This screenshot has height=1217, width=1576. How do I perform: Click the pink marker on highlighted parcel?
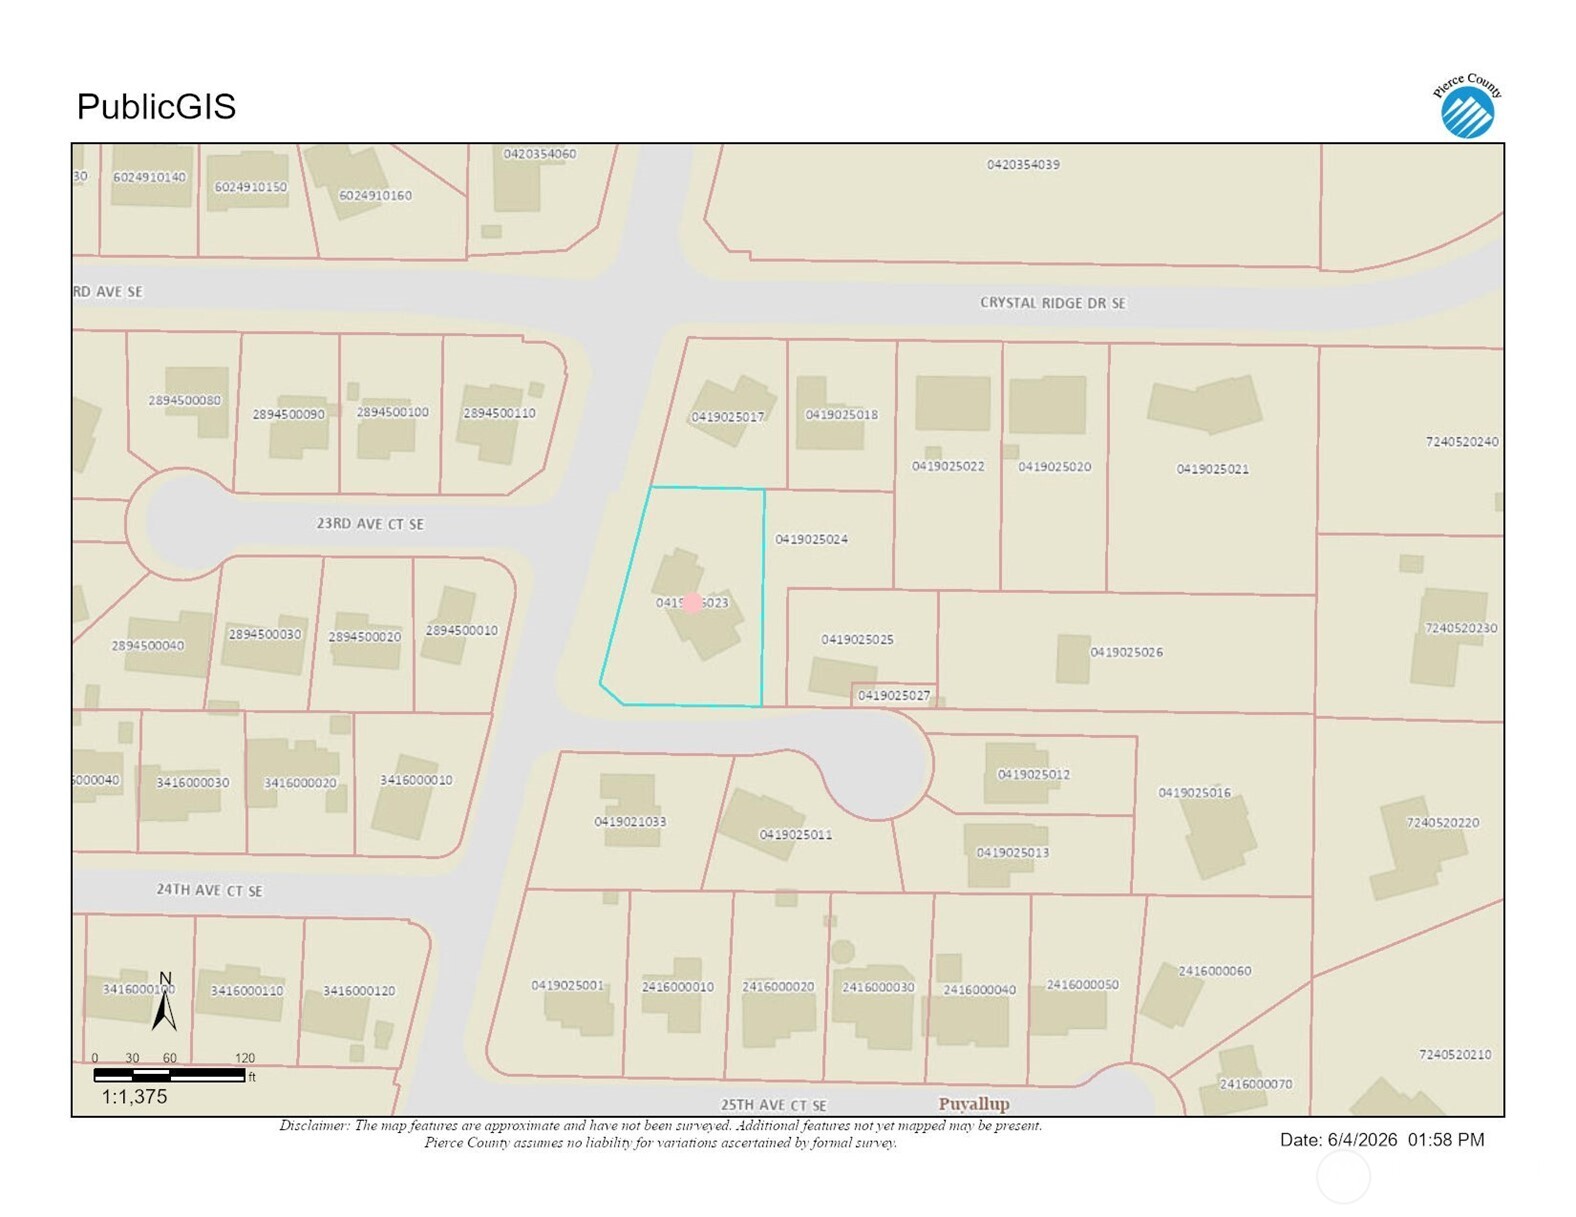click(692, 603)
